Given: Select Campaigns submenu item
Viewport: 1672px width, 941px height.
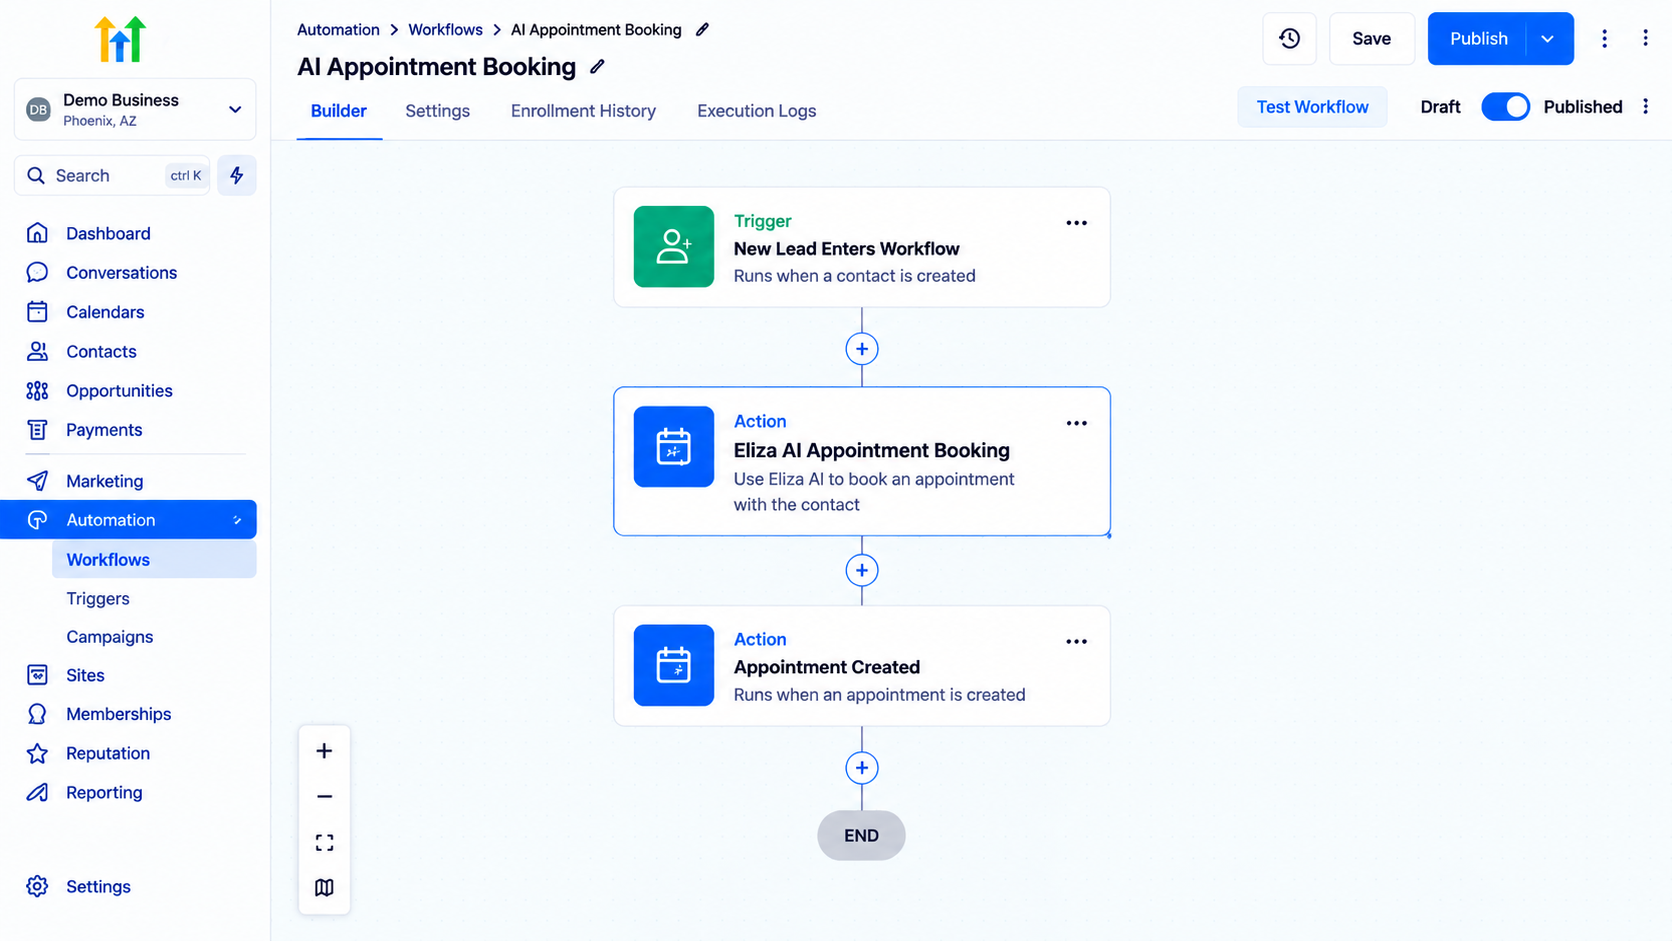Looking at the screenshot, I should (x=110, y=637).
